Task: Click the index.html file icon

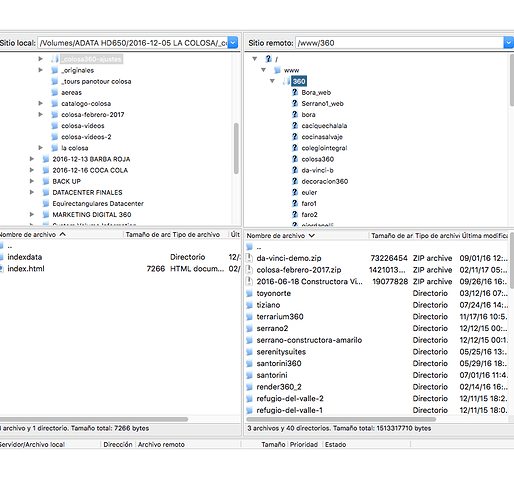Action: 1,269
